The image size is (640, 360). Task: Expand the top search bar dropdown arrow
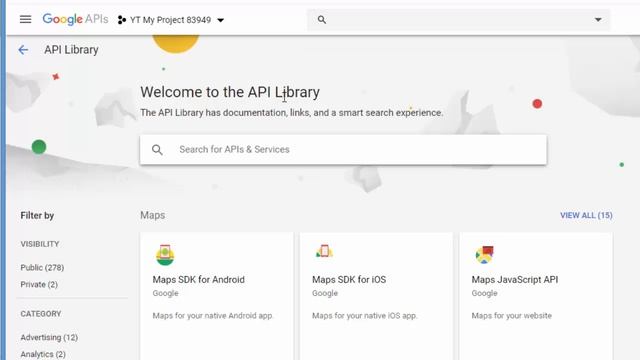pyautogui.click(x=598, y=20)
